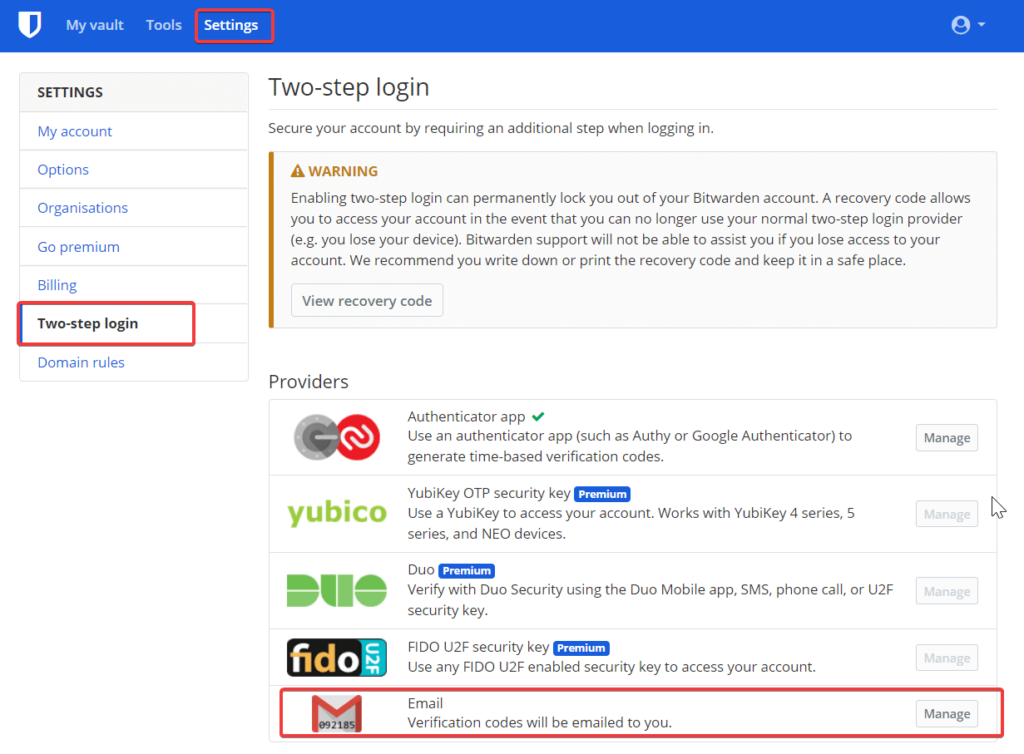Click 'Secure your account by requiring' description
This screenshot has height=754, width=1024.
pyautogui.click(x=490, y=128)
